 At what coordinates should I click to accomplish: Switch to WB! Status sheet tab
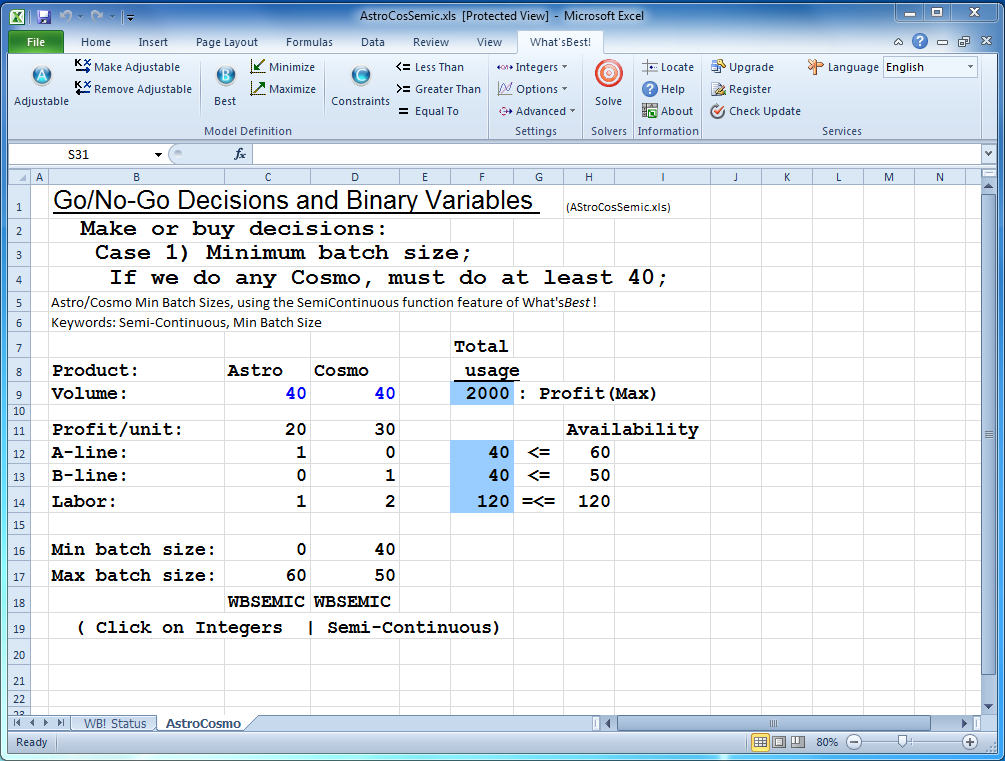click(x=114, y=723)
